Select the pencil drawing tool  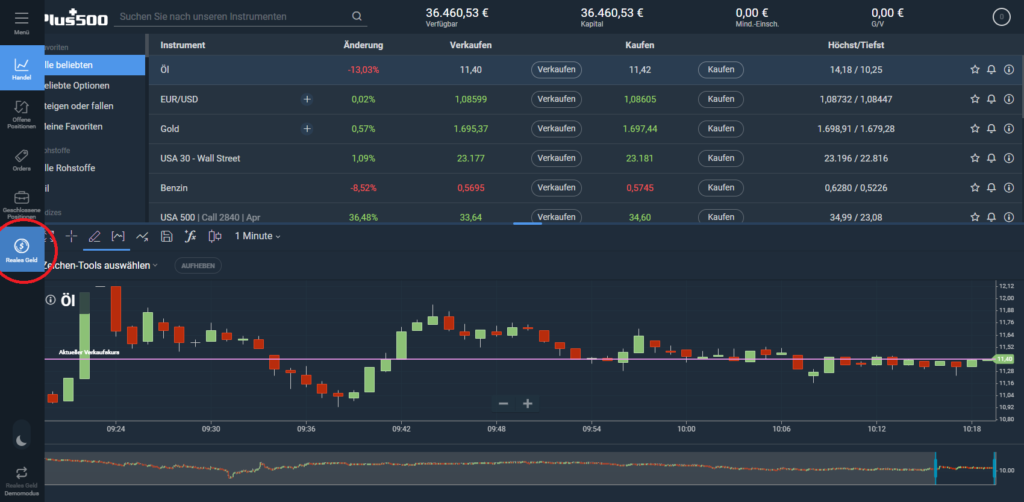(94, 236)
